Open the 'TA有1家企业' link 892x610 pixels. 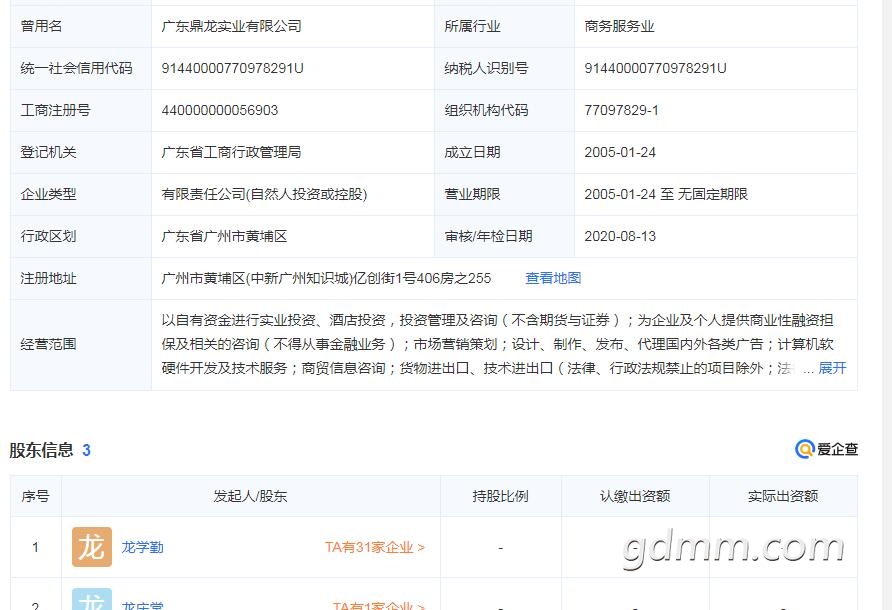point(378,605)
